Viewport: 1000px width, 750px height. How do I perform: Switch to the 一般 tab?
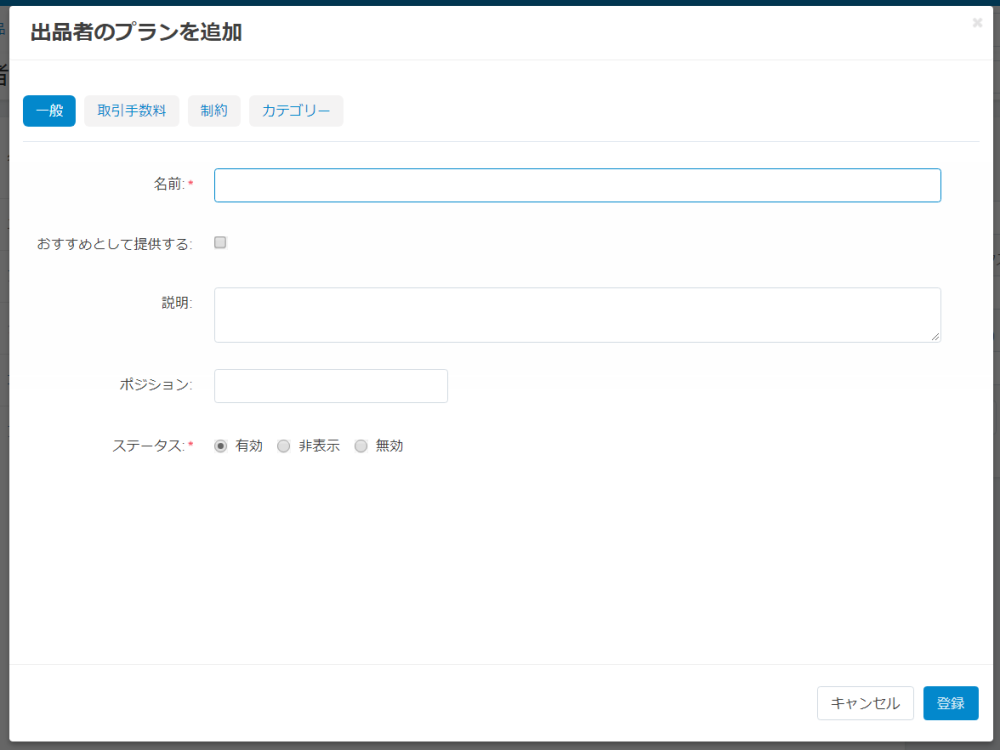point(49,111)
